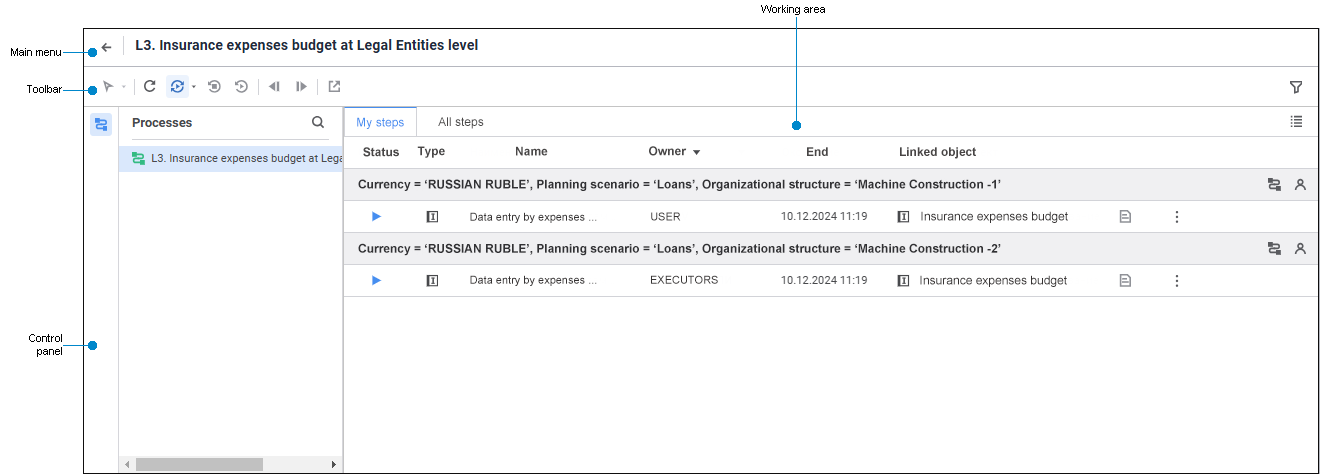The width and height of the screenshot is (1327, 474).
Task: Open the list view settings icon
Action: click(1296, 121)
